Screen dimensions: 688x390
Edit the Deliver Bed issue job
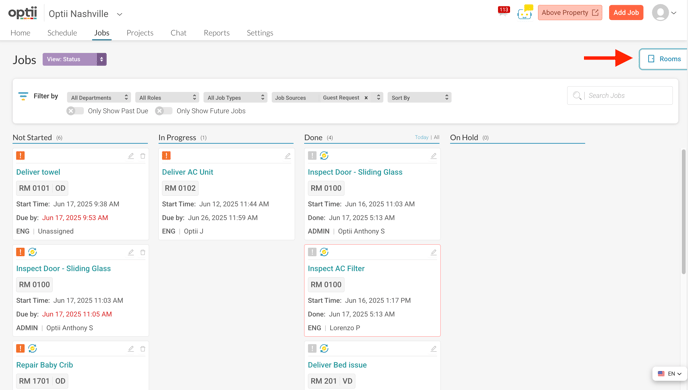pos(434,349)
